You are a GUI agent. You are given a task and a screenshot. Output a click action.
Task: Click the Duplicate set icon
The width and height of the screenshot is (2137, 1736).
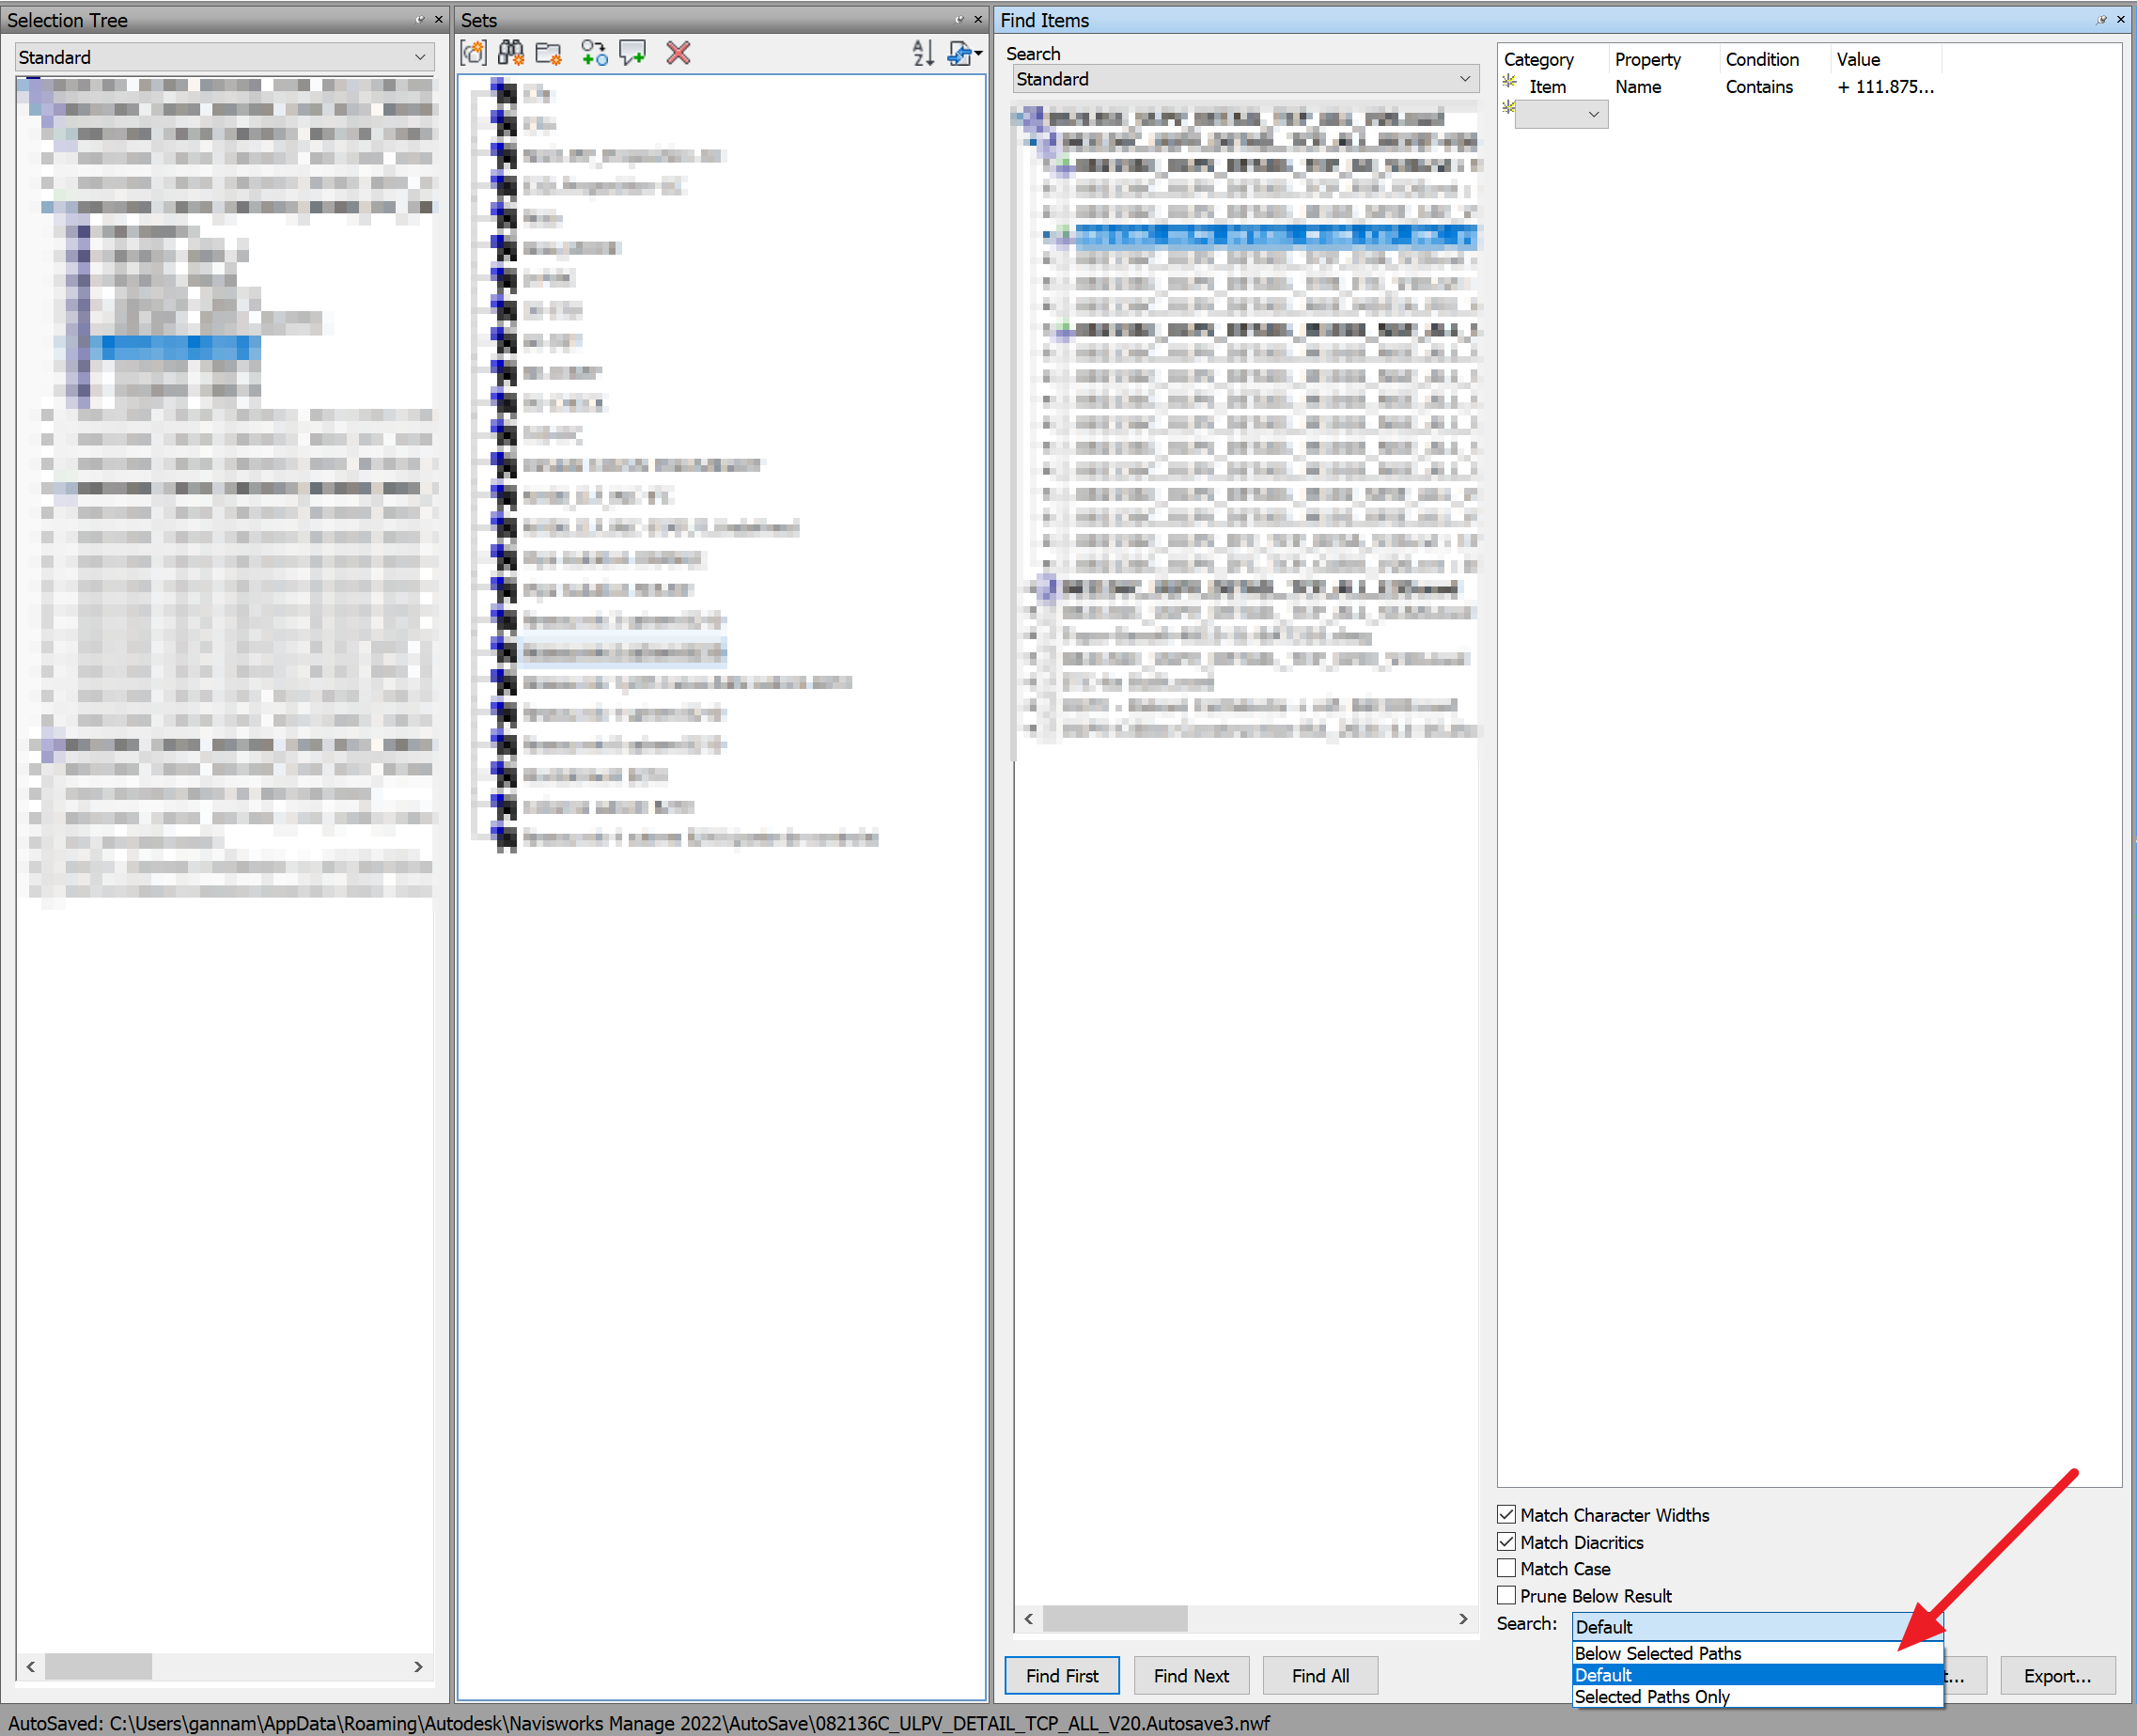[x=594, y=53]
